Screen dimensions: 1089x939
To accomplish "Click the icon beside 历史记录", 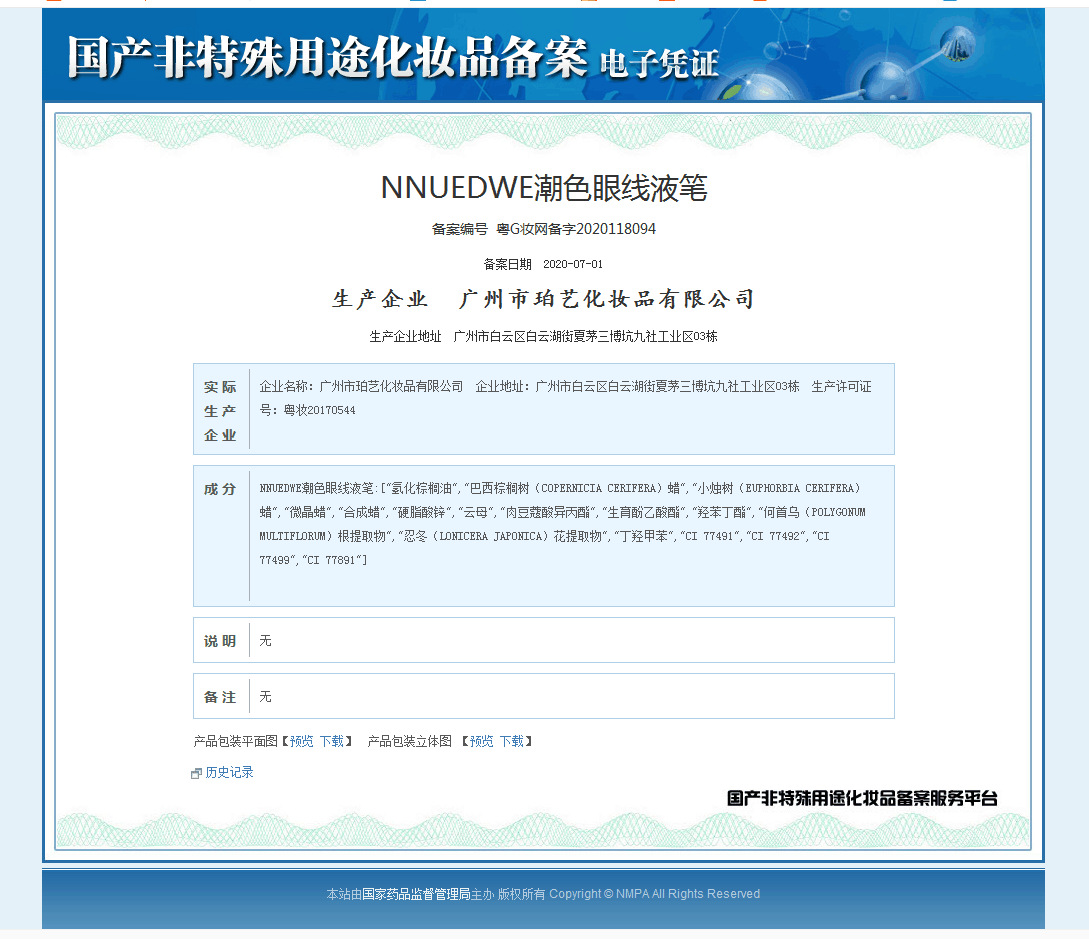I will click(x=197, y=773).
